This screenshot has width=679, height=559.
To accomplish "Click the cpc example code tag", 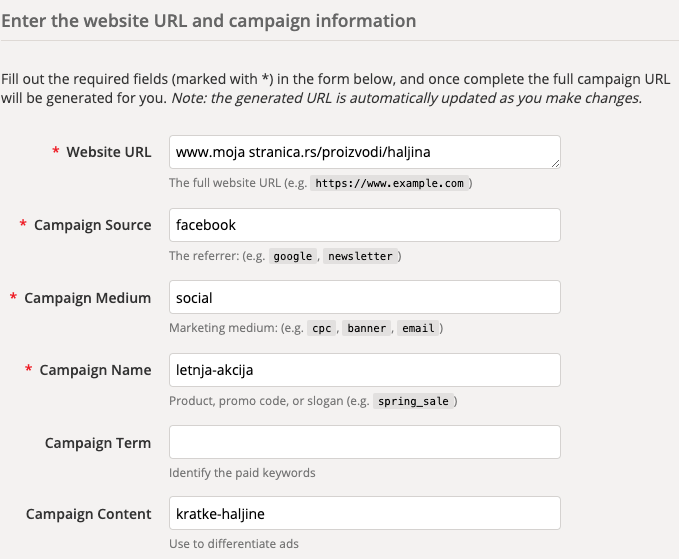I will pyautogui.click(x=322, y=328).
